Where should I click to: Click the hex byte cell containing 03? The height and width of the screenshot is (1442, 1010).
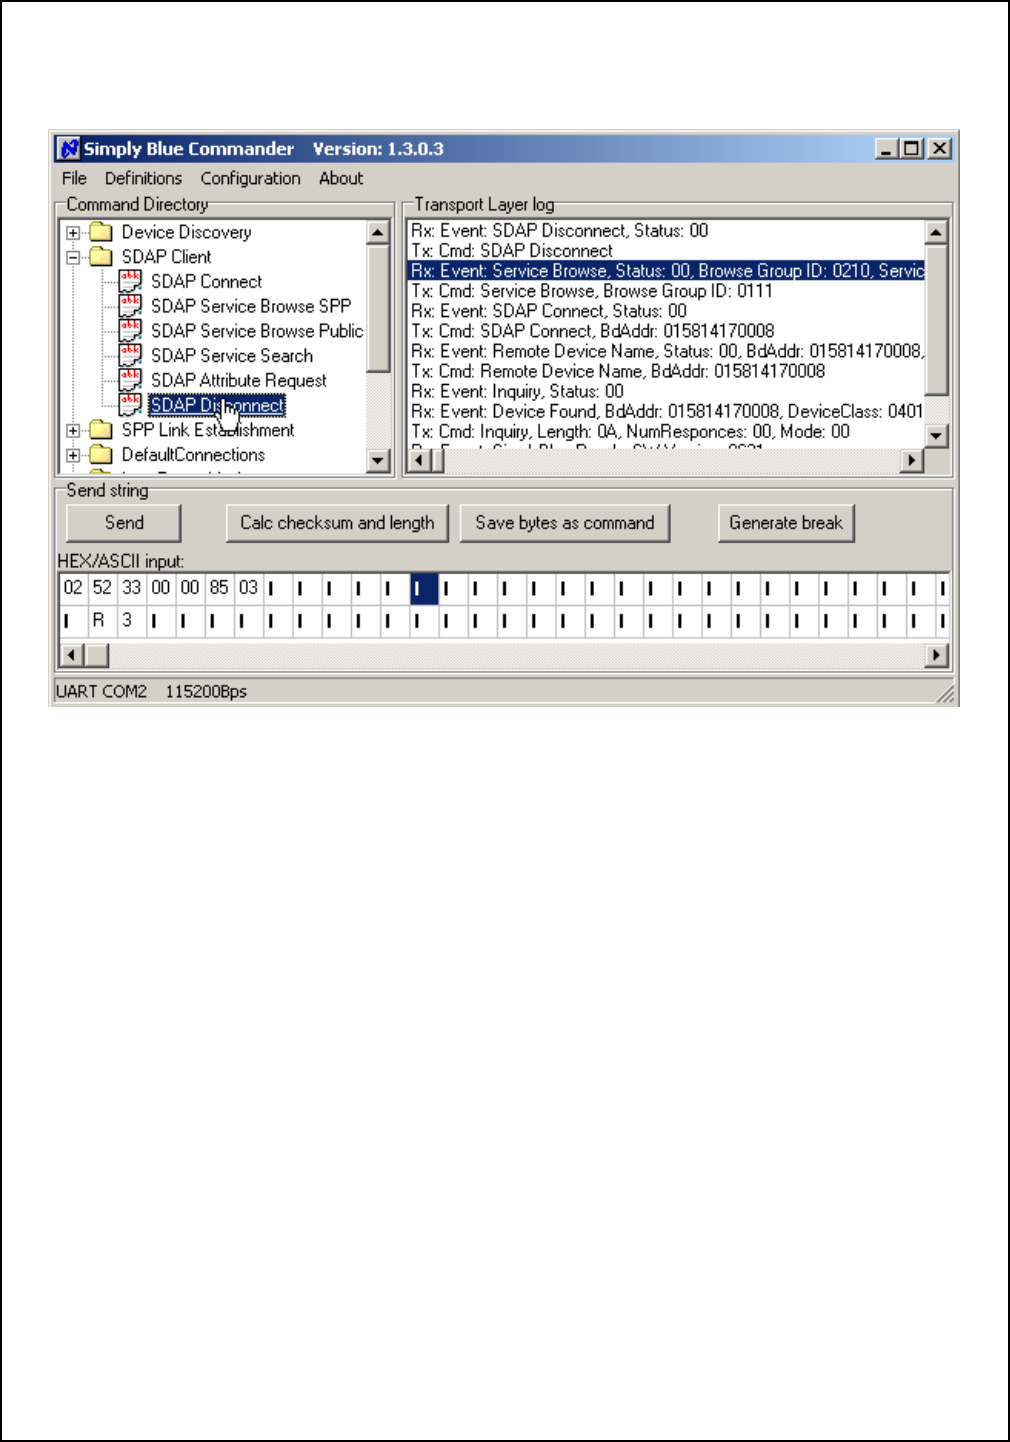pos(248,588)
